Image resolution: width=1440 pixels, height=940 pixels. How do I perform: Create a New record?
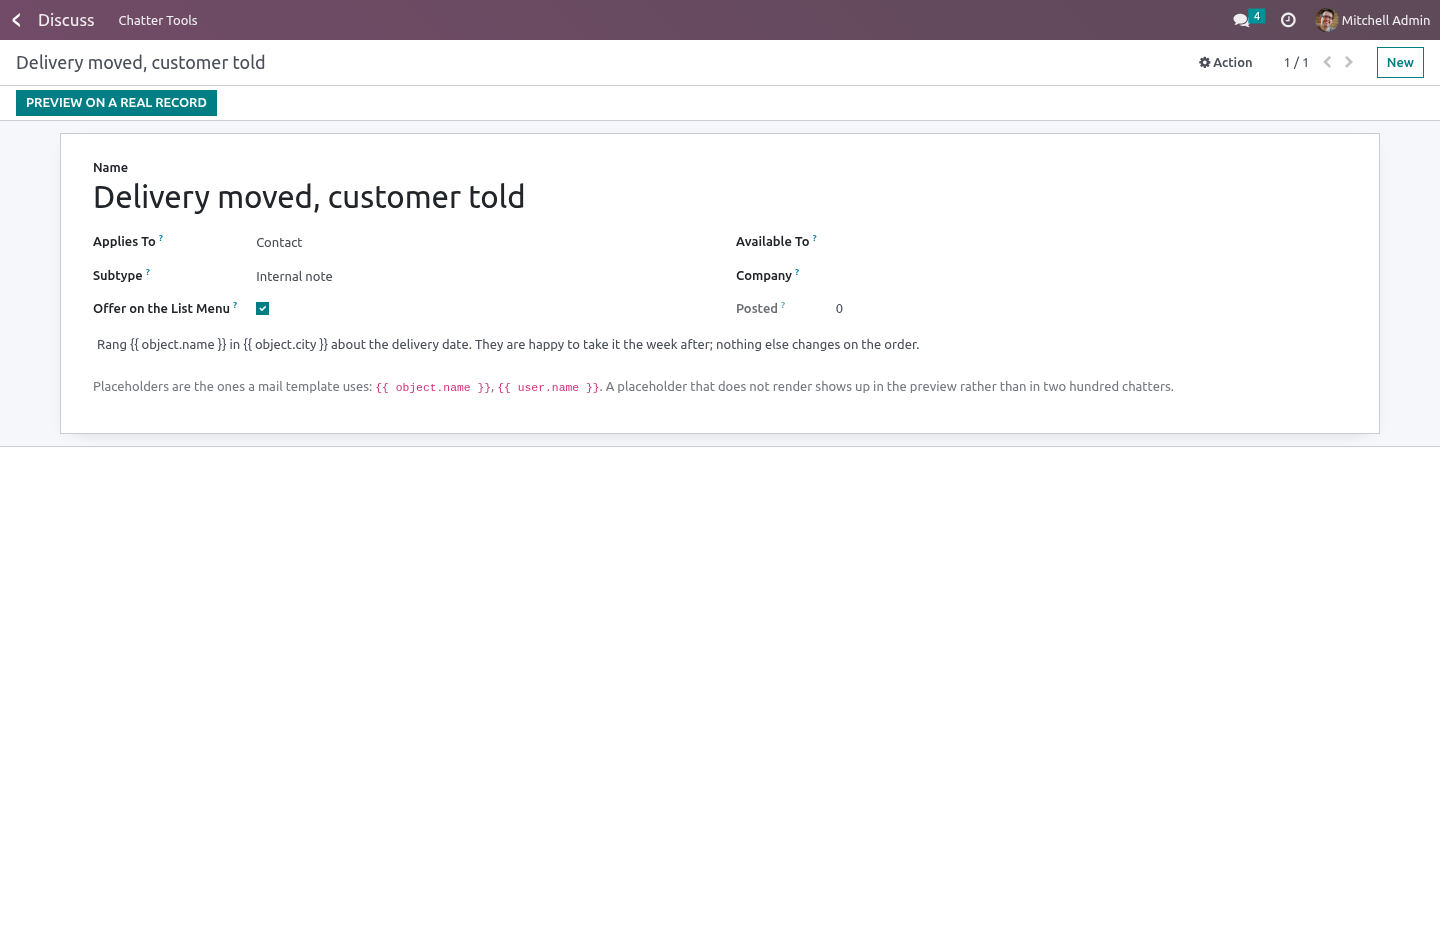click(1400, 62)
